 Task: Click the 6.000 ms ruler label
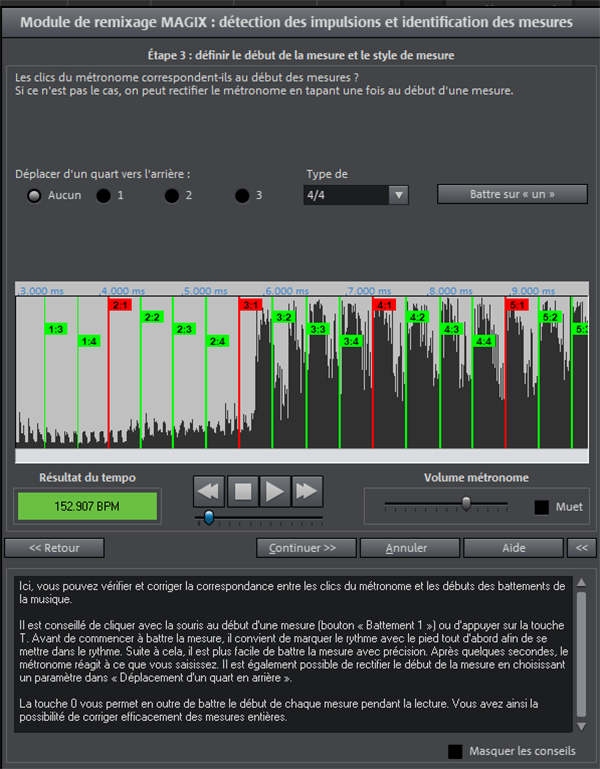coord(287,291)
